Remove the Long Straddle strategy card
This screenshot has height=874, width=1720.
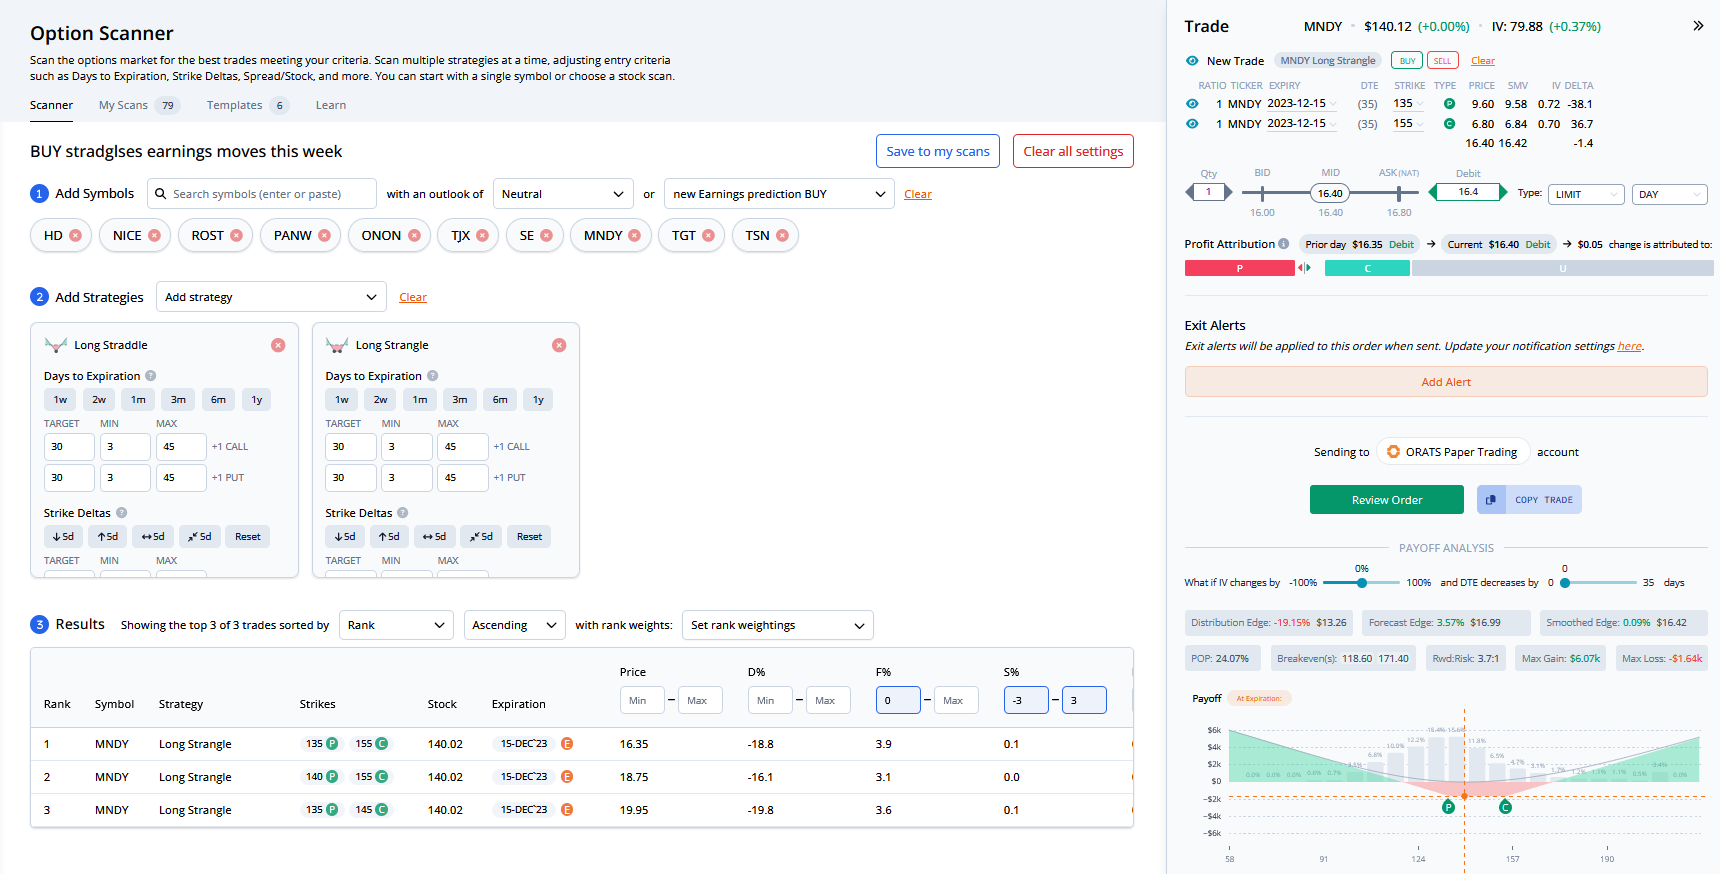click(x=278, y=345)
